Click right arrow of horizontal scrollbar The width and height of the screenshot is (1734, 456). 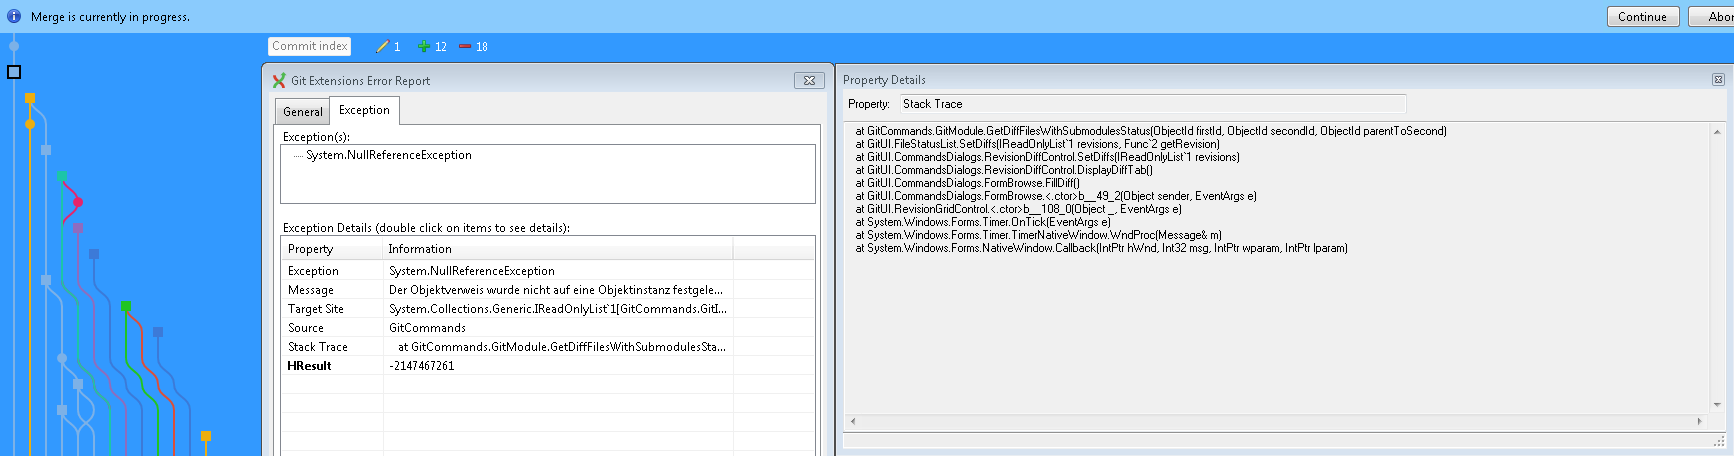[x=1700, y=421]
